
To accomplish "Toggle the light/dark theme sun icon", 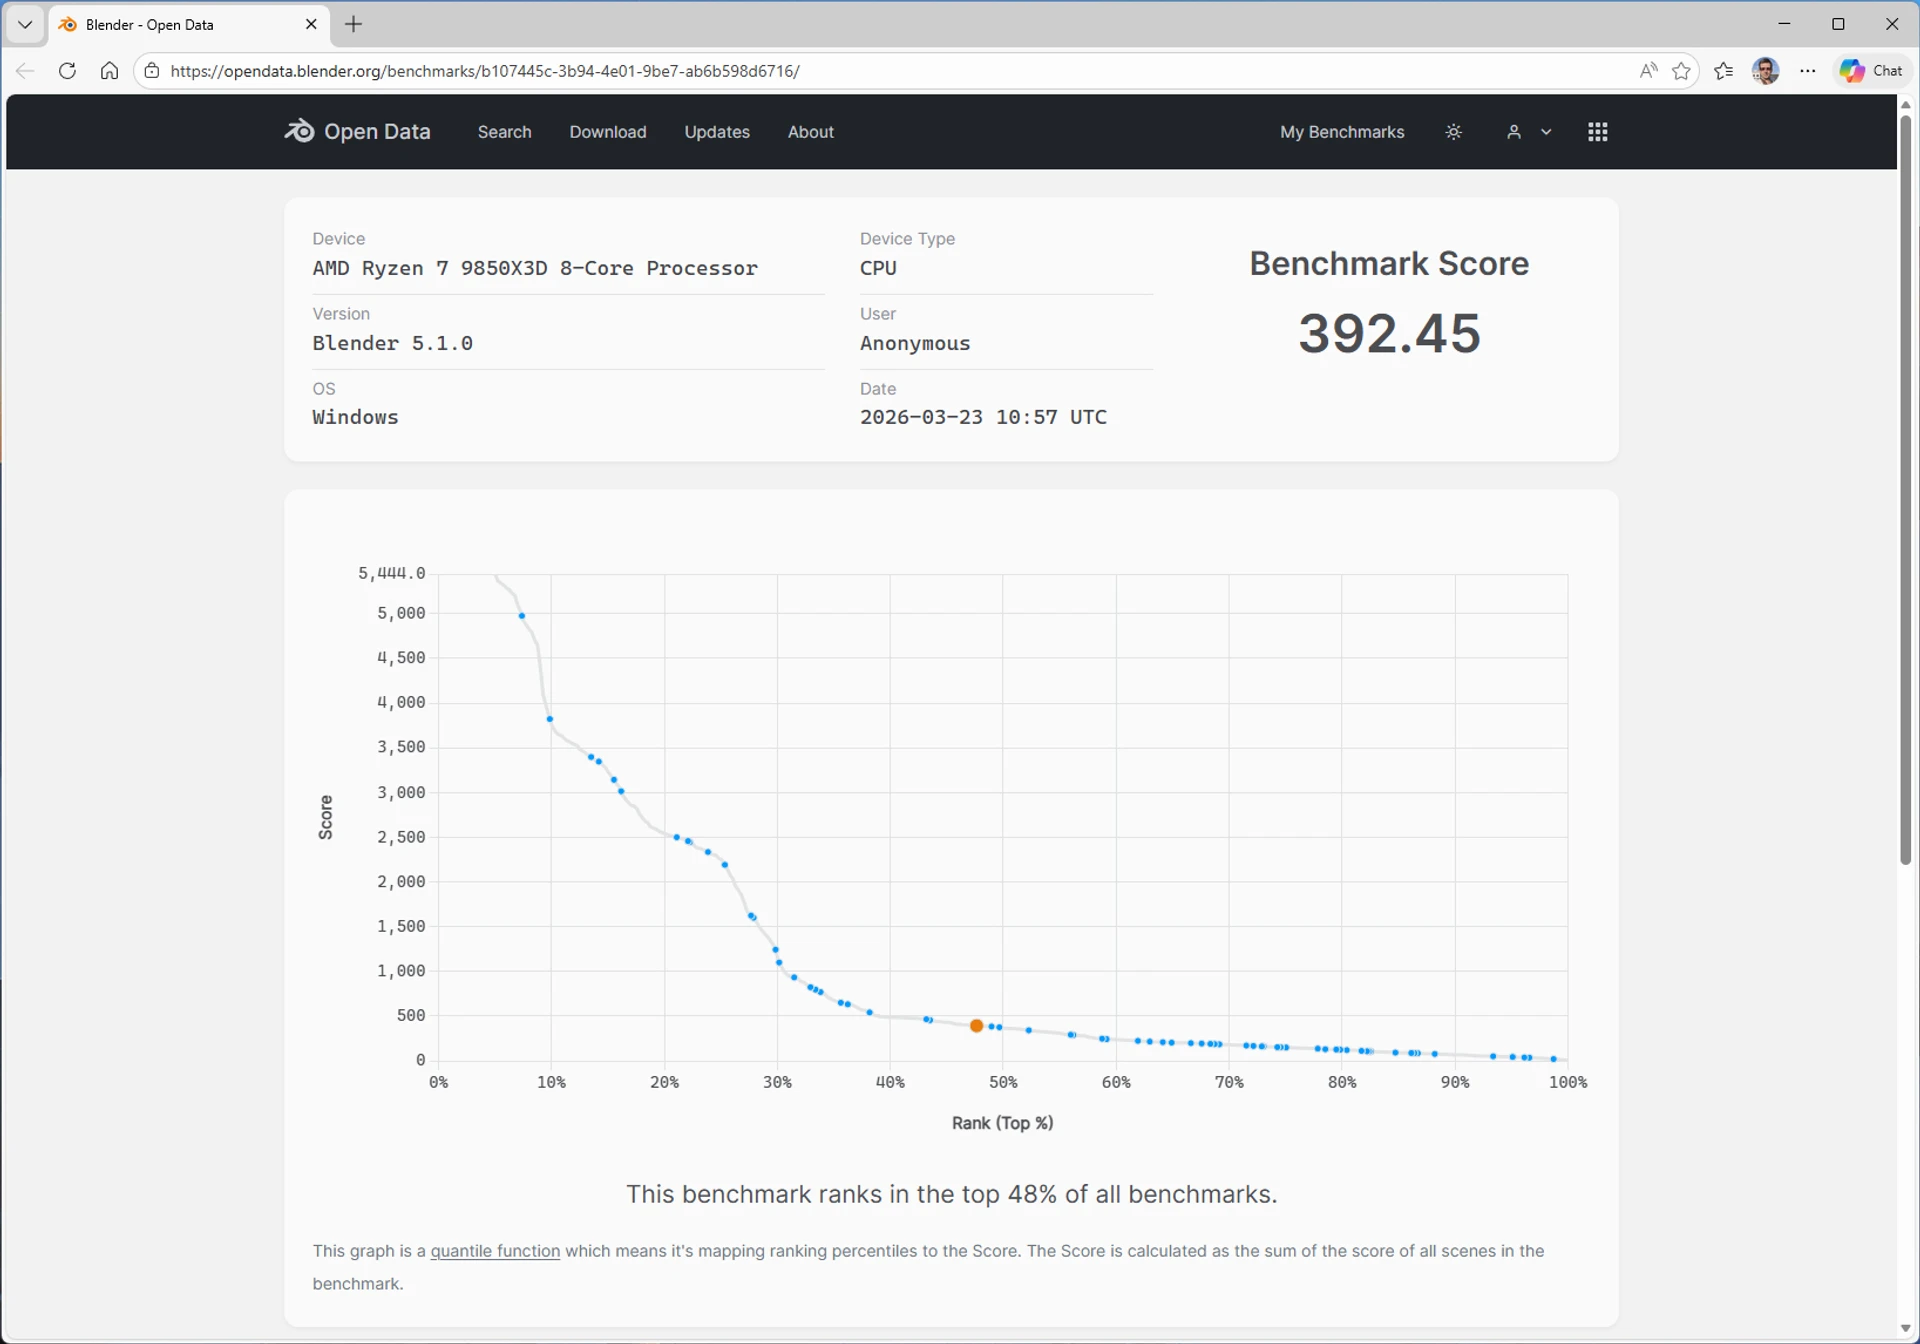I will tap(1454, 132).
